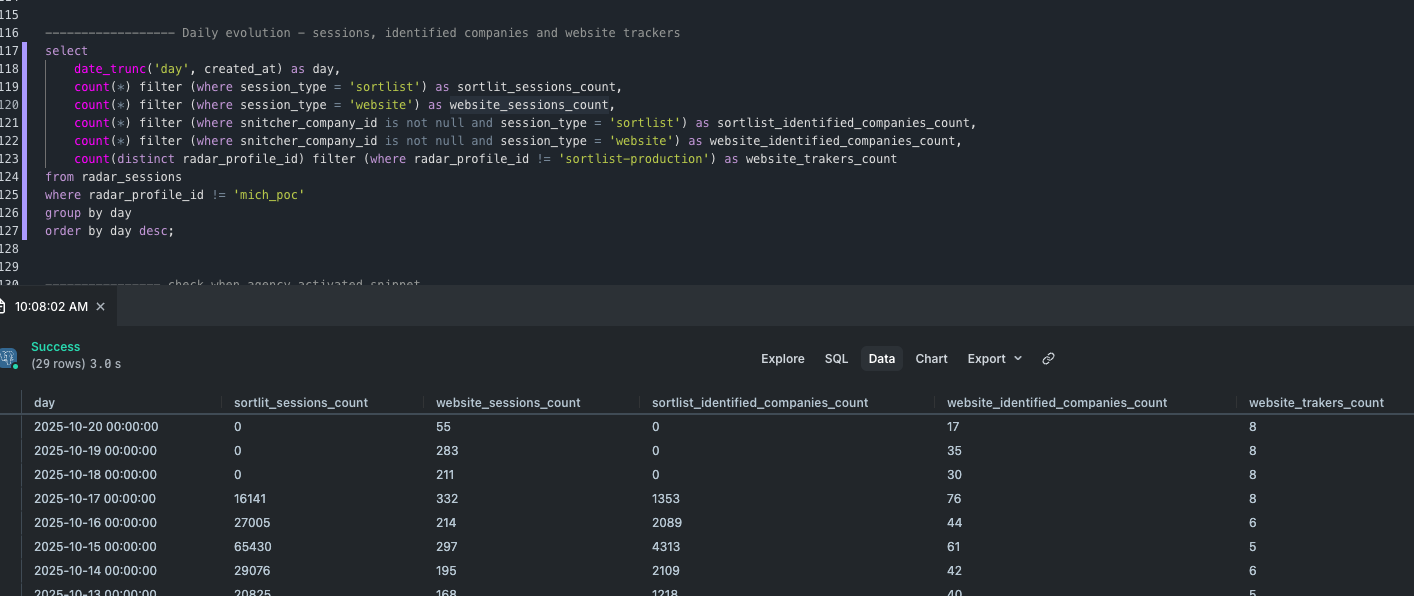Image resolution: width=1414 pixels, height=596 pixels.
Task: Click the website sessions cell 283
Action: tap(447, 451)
